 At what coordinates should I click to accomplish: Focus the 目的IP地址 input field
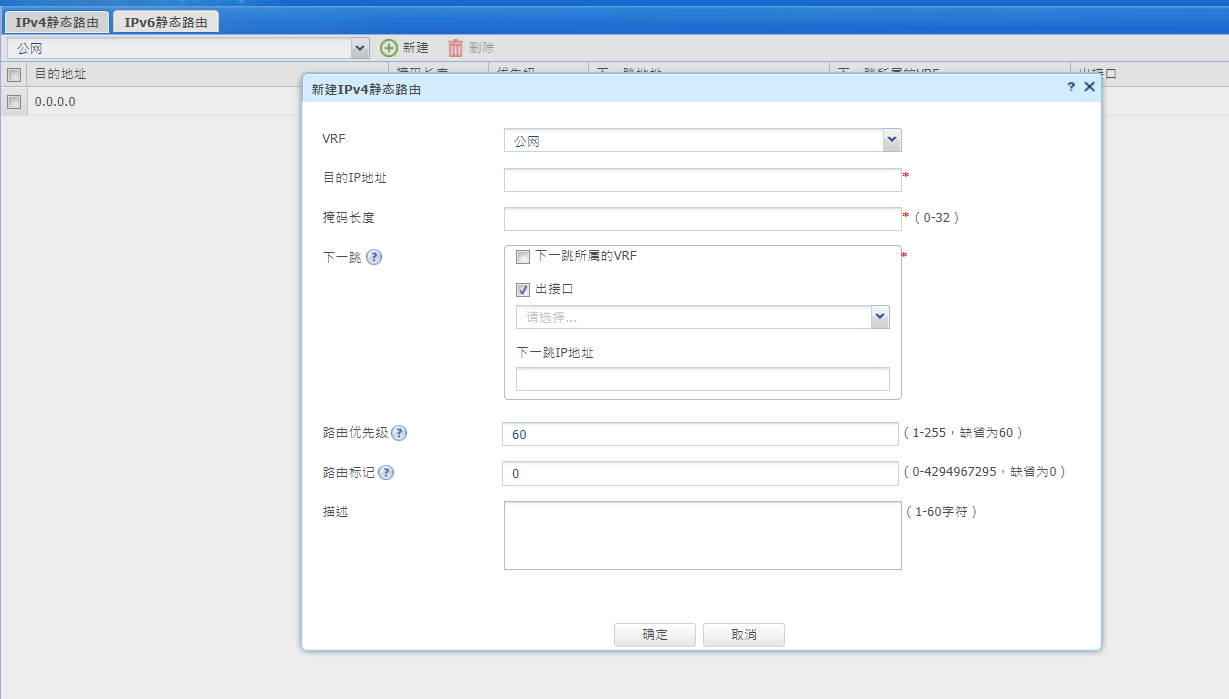(703, 180)
